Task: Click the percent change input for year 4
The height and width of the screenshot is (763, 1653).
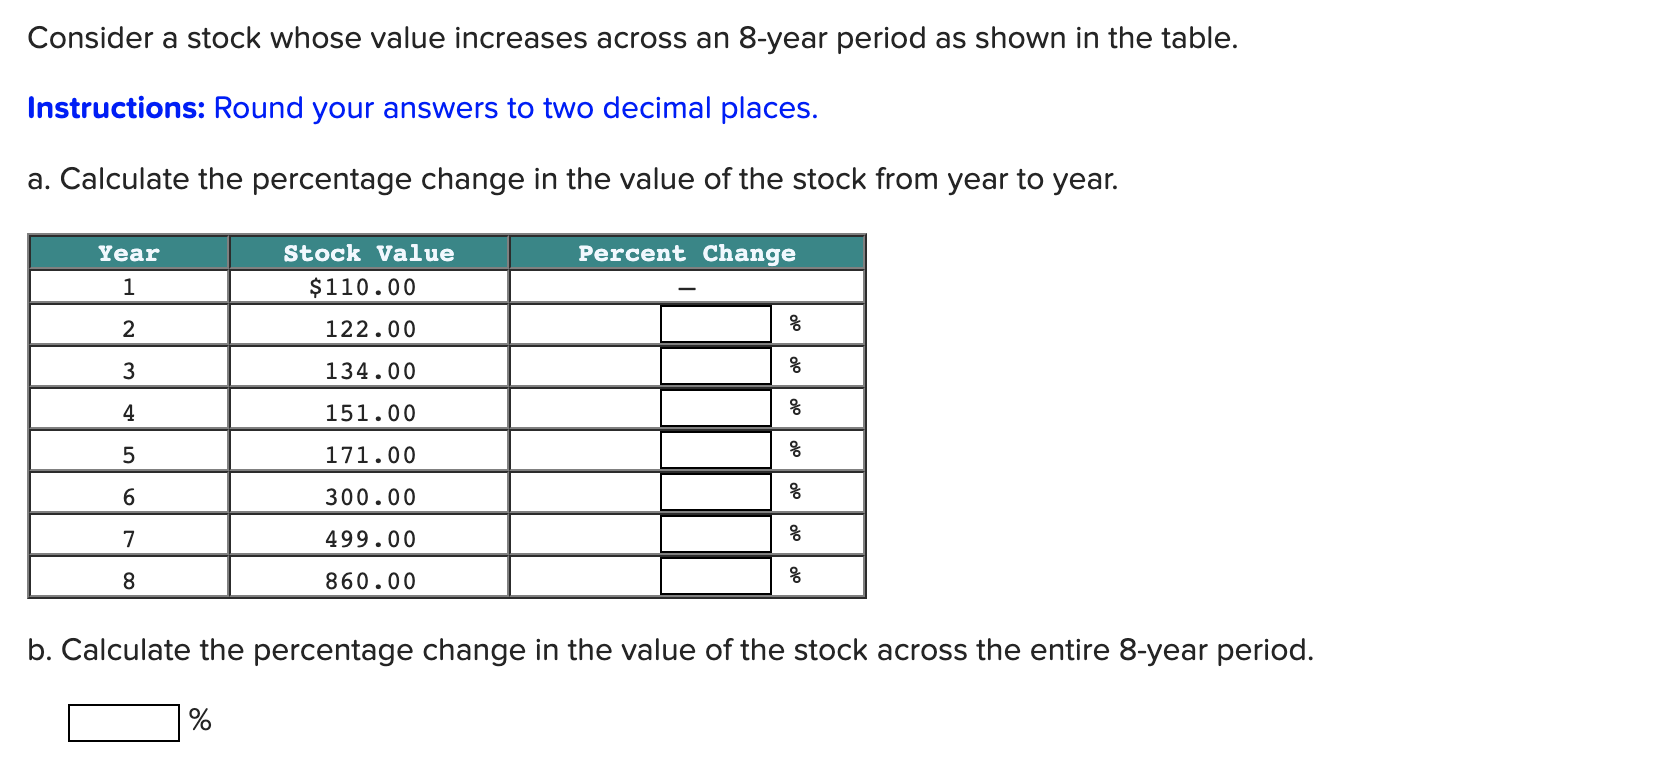Action: 714,406
